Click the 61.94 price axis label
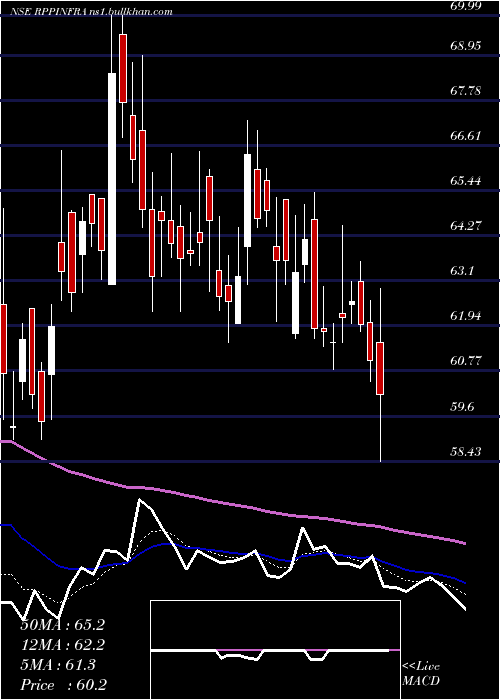The width and height of the screenshot is (500, 700). click(465, 316)
